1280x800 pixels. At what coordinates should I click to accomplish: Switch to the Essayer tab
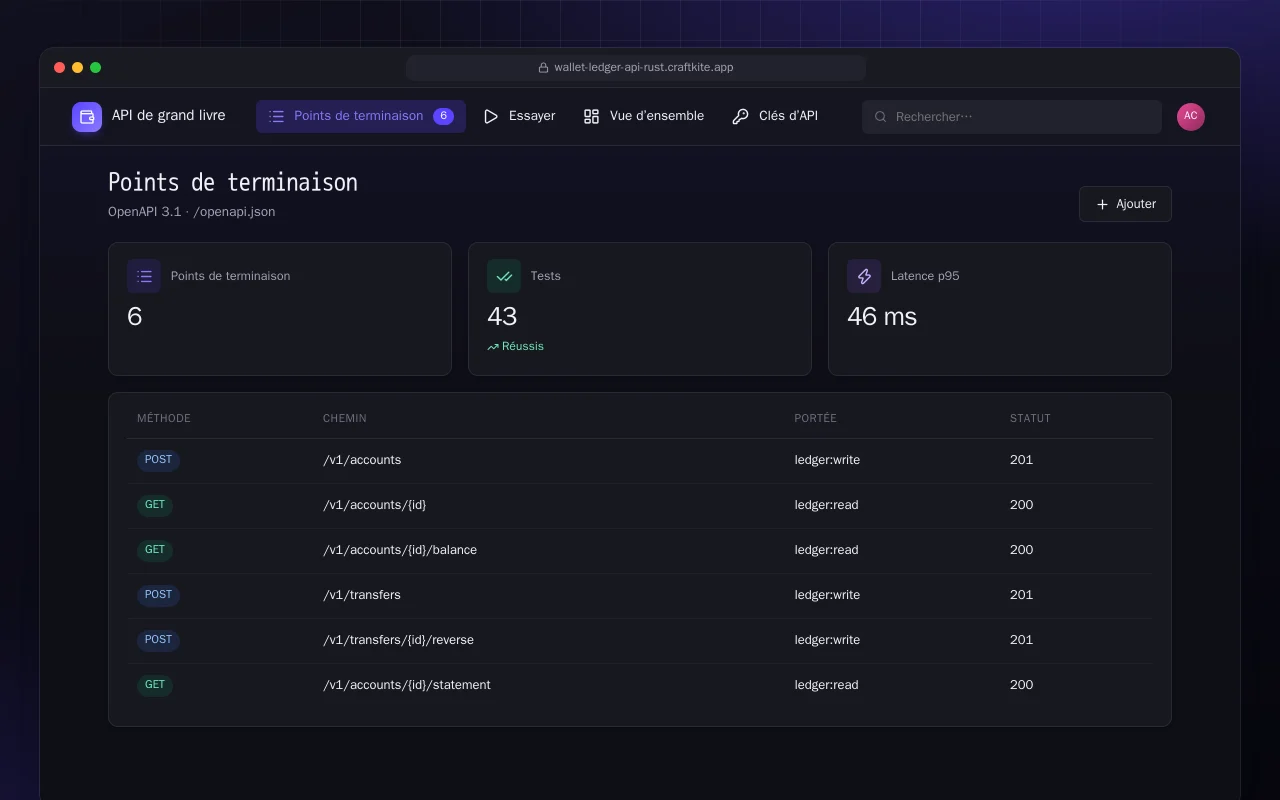click(x=520, y=116)
